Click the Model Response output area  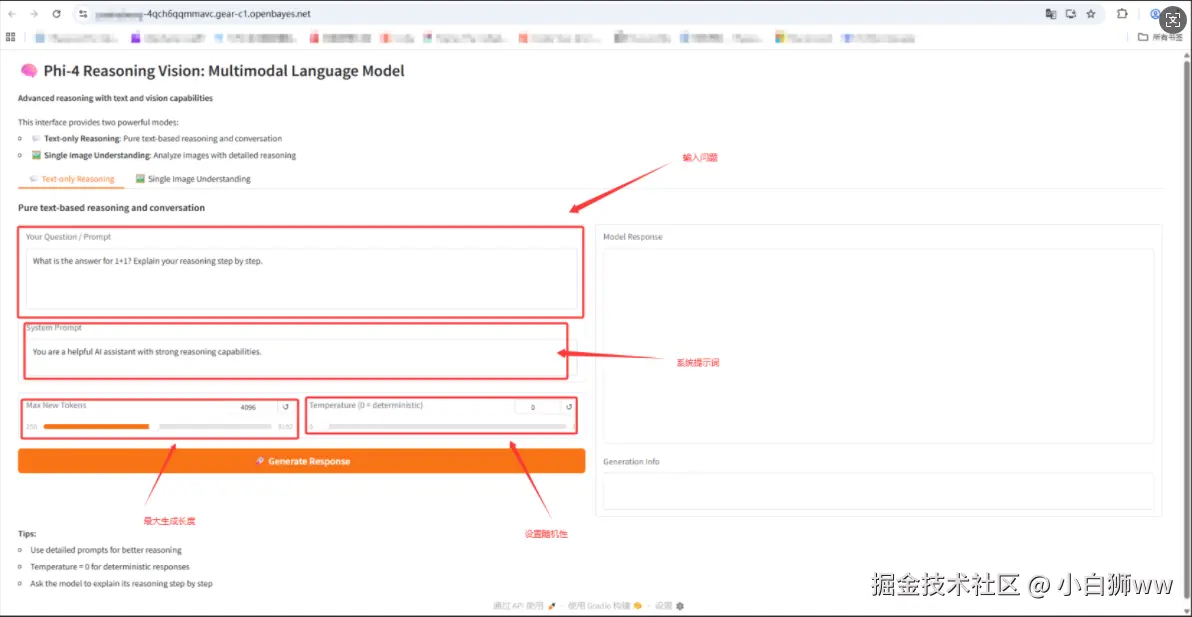click(878, 346)
